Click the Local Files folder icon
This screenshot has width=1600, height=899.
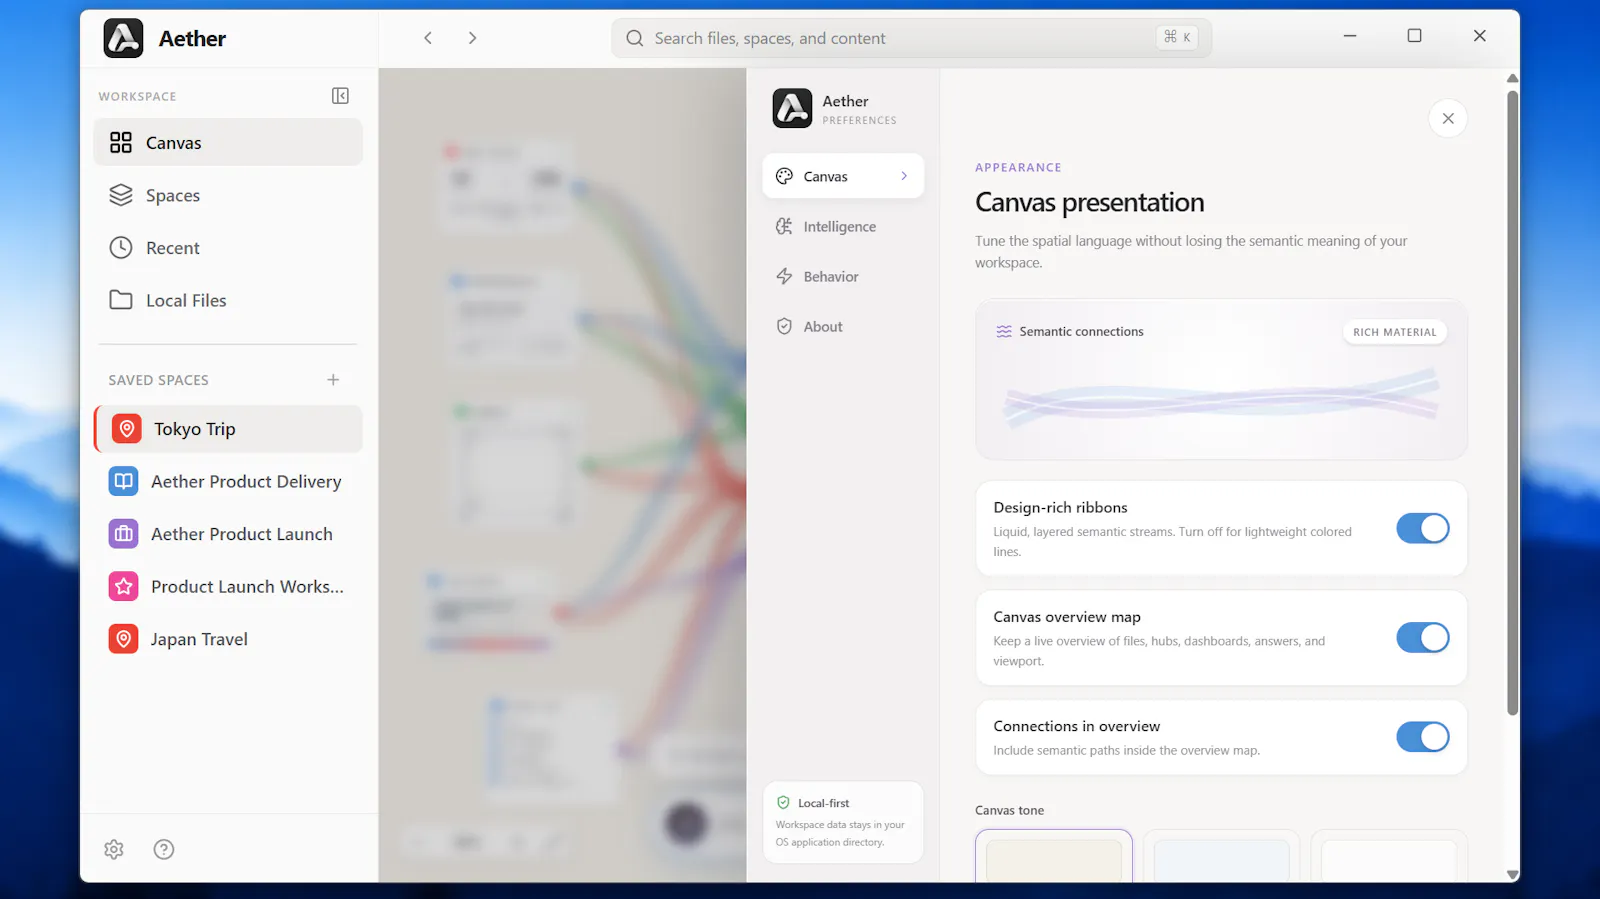[121, 300]
